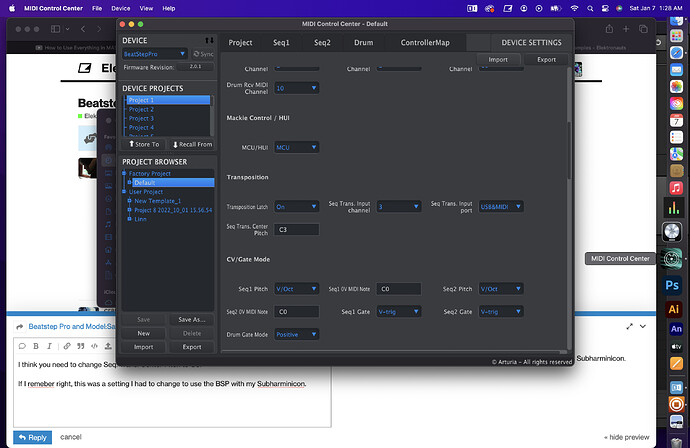The height and width of the screenshot is (448, 690).
Task: Switch to the Project tab
Action: pos(240,43)
